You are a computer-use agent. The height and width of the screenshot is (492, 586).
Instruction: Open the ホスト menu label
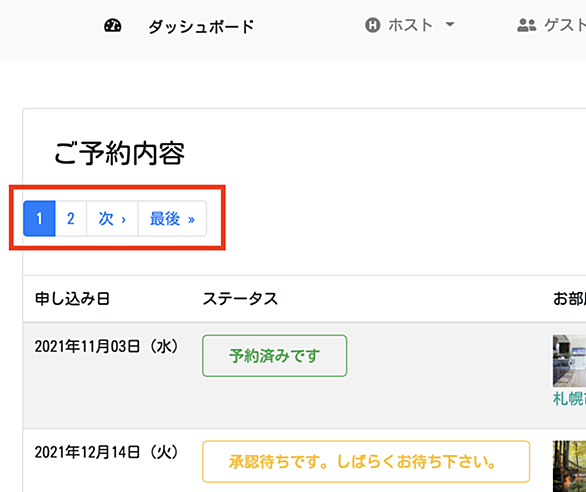[410, 25]
